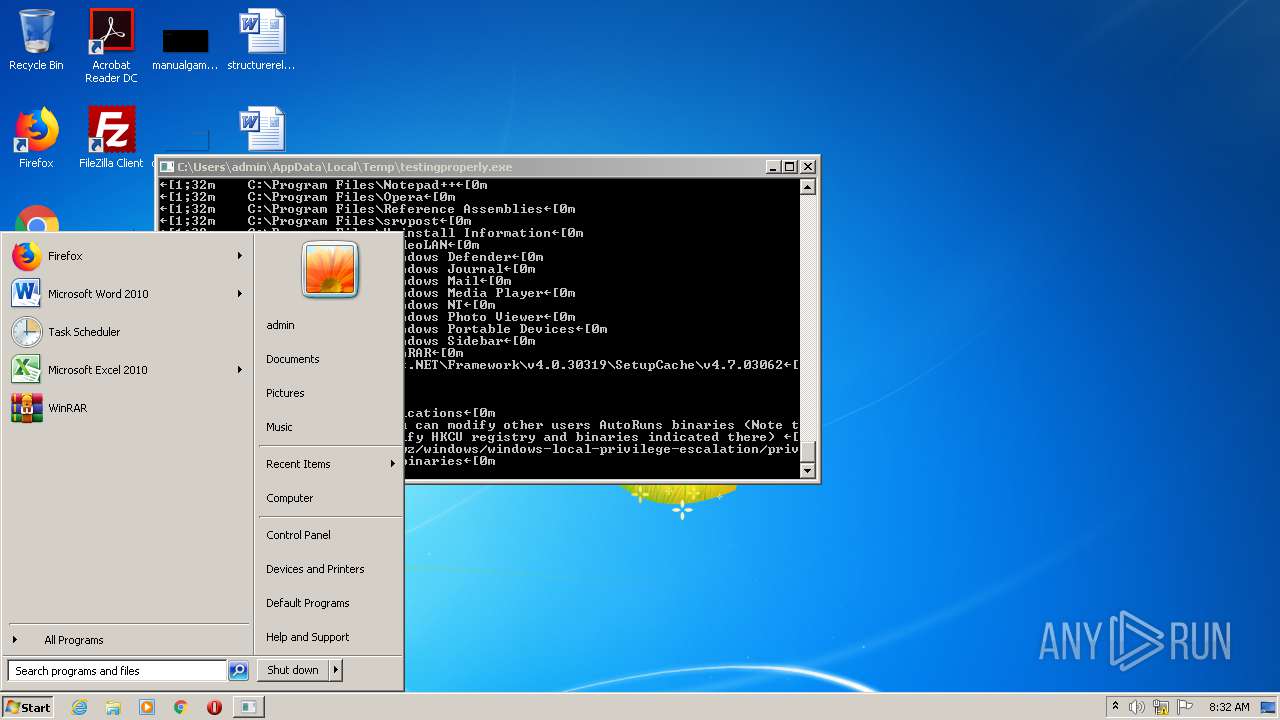Minimize the testingproperly.exe console window
This screenshot has height=720, width=1280.
(773, 167)
